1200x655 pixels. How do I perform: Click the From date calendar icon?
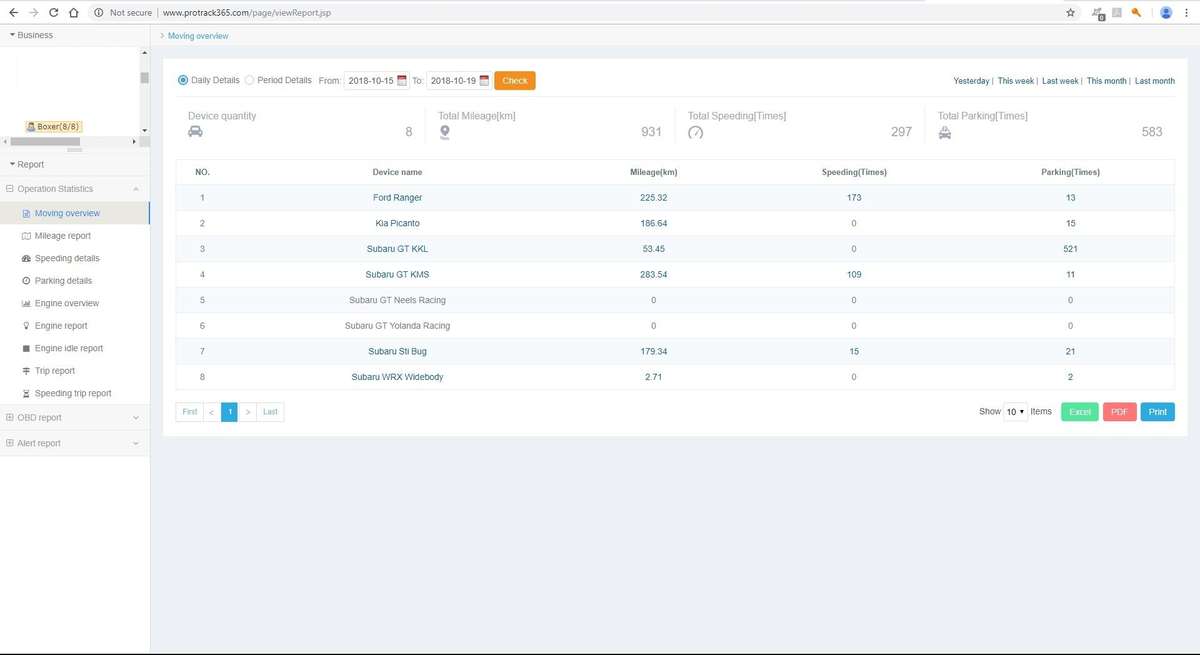click(x=402, y=81)
